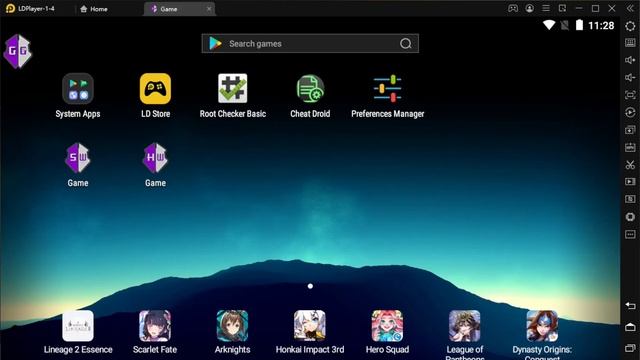Launch Honkai Impact 3rd game
640x360 pixels.
tap(310, 326)
